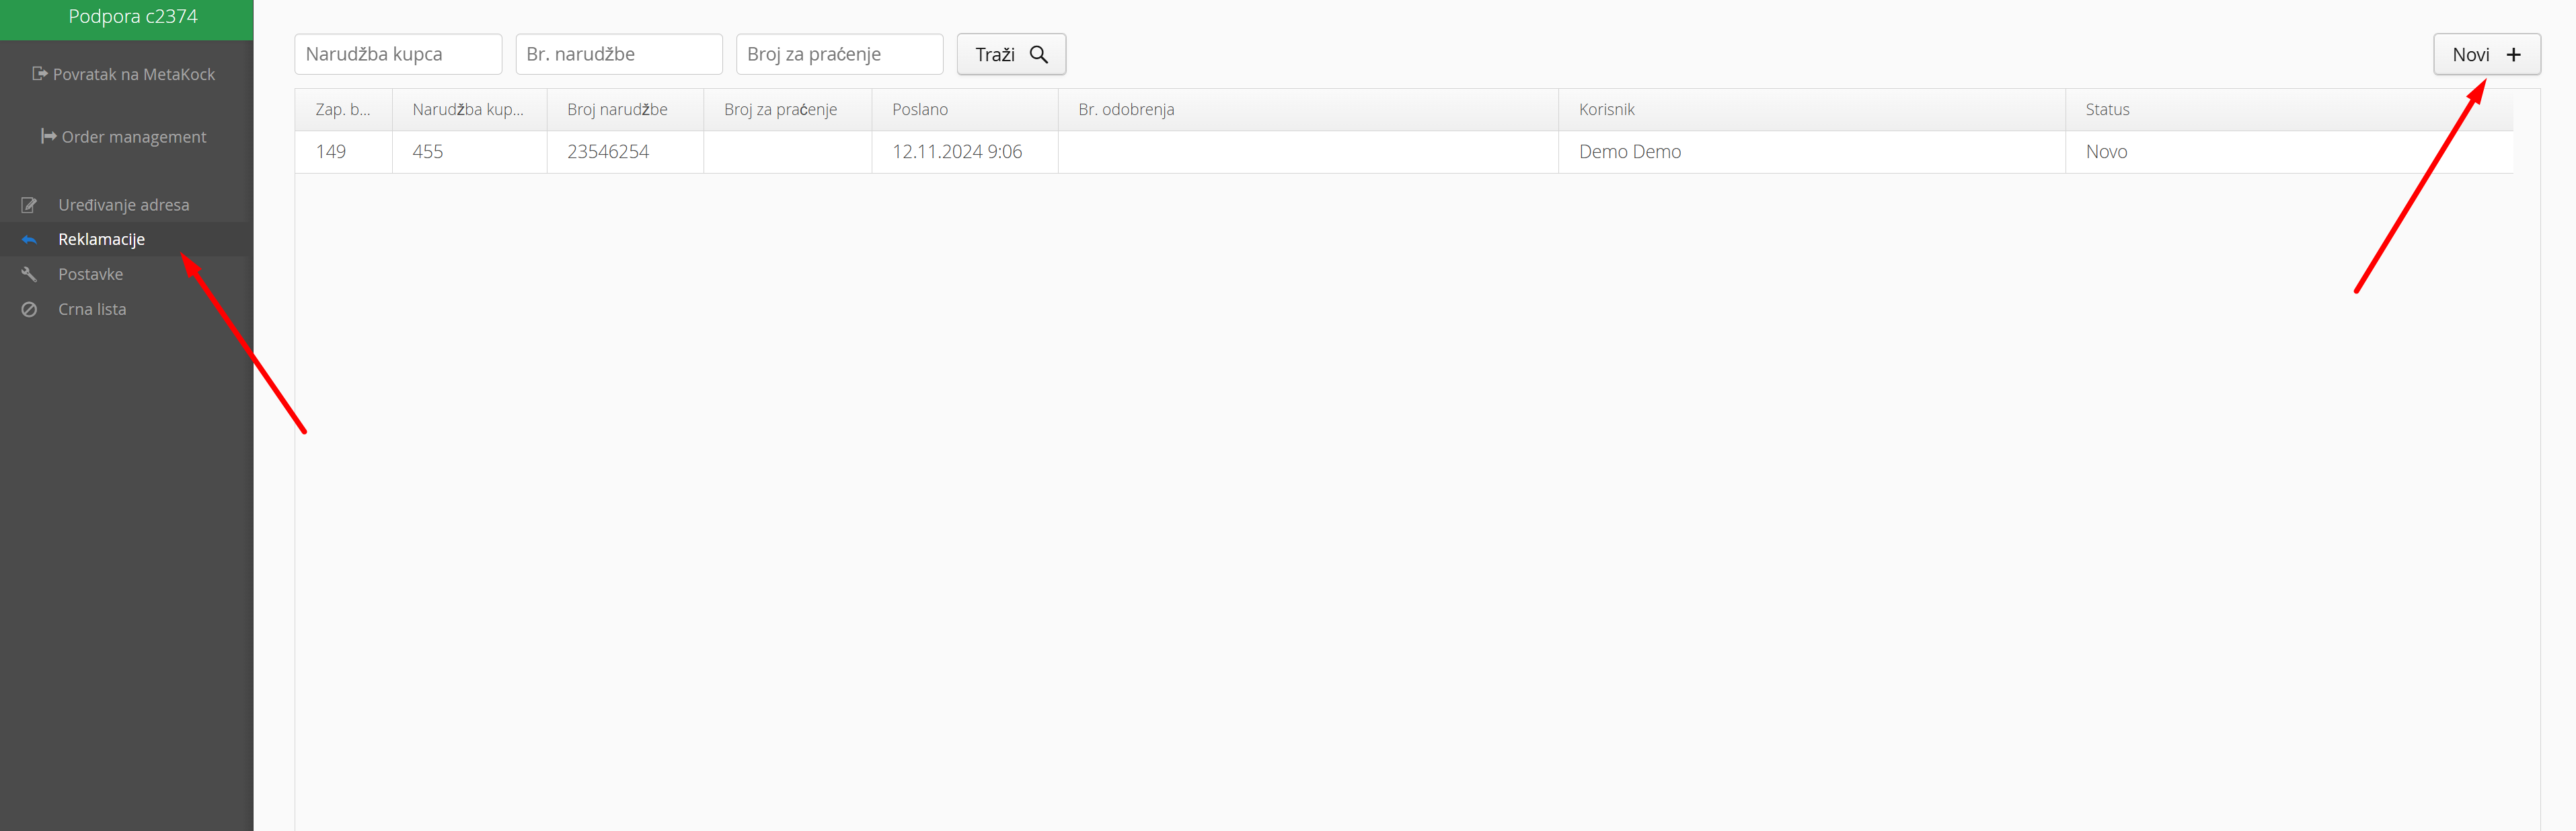Click the arrow icon by Order management

(48, 136)
